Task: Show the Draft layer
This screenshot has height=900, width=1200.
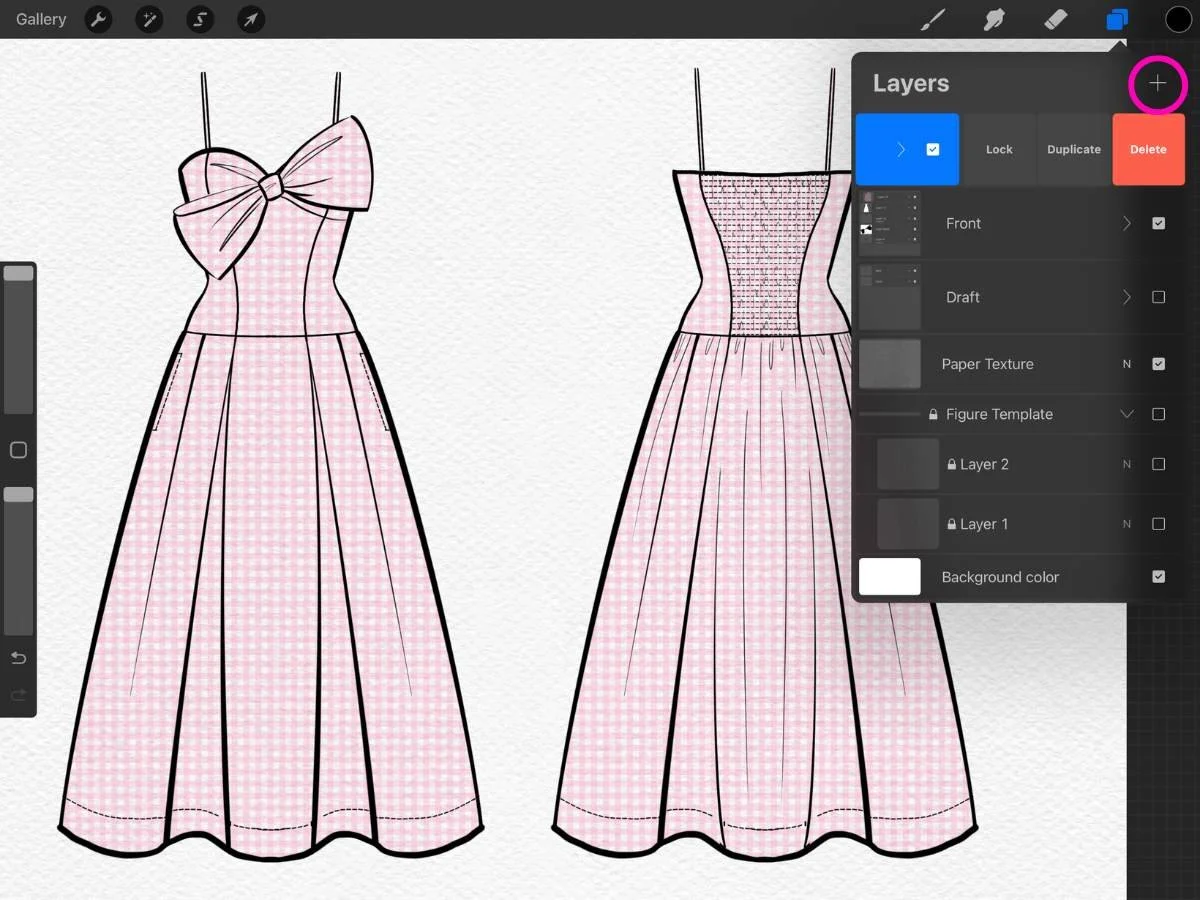Action: 1158,297
